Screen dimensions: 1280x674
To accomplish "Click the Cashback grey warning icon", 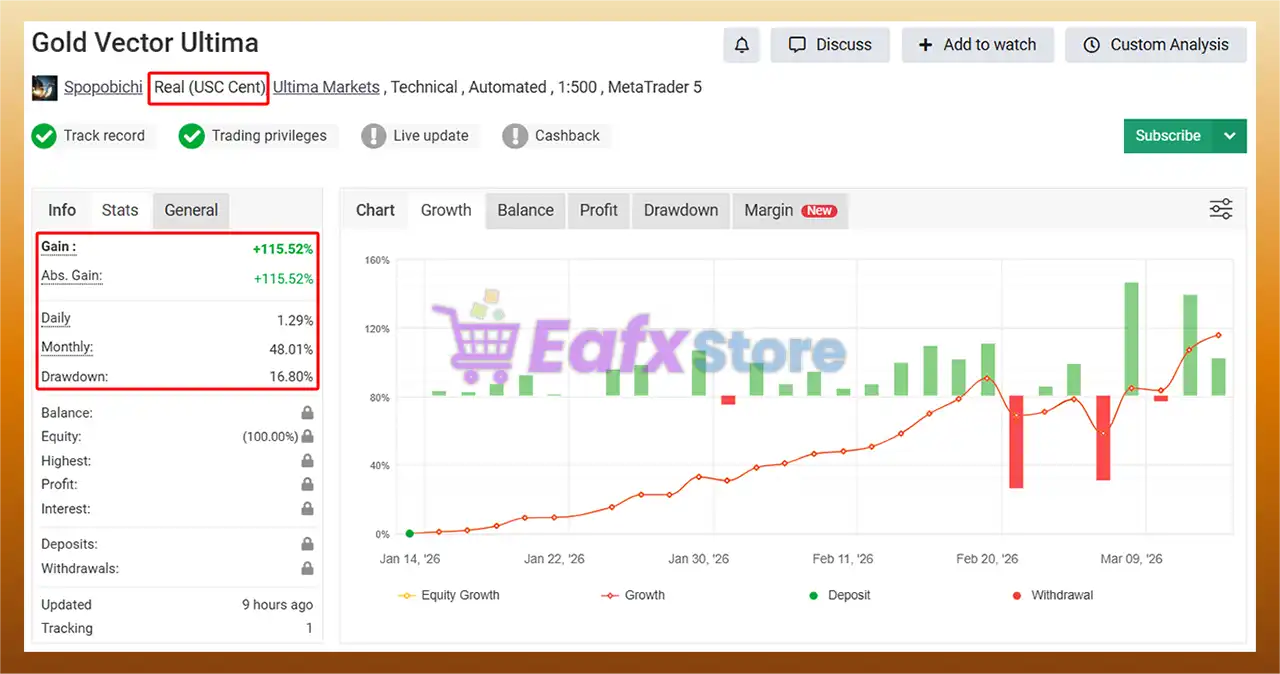I will click(x=515, y=136).
